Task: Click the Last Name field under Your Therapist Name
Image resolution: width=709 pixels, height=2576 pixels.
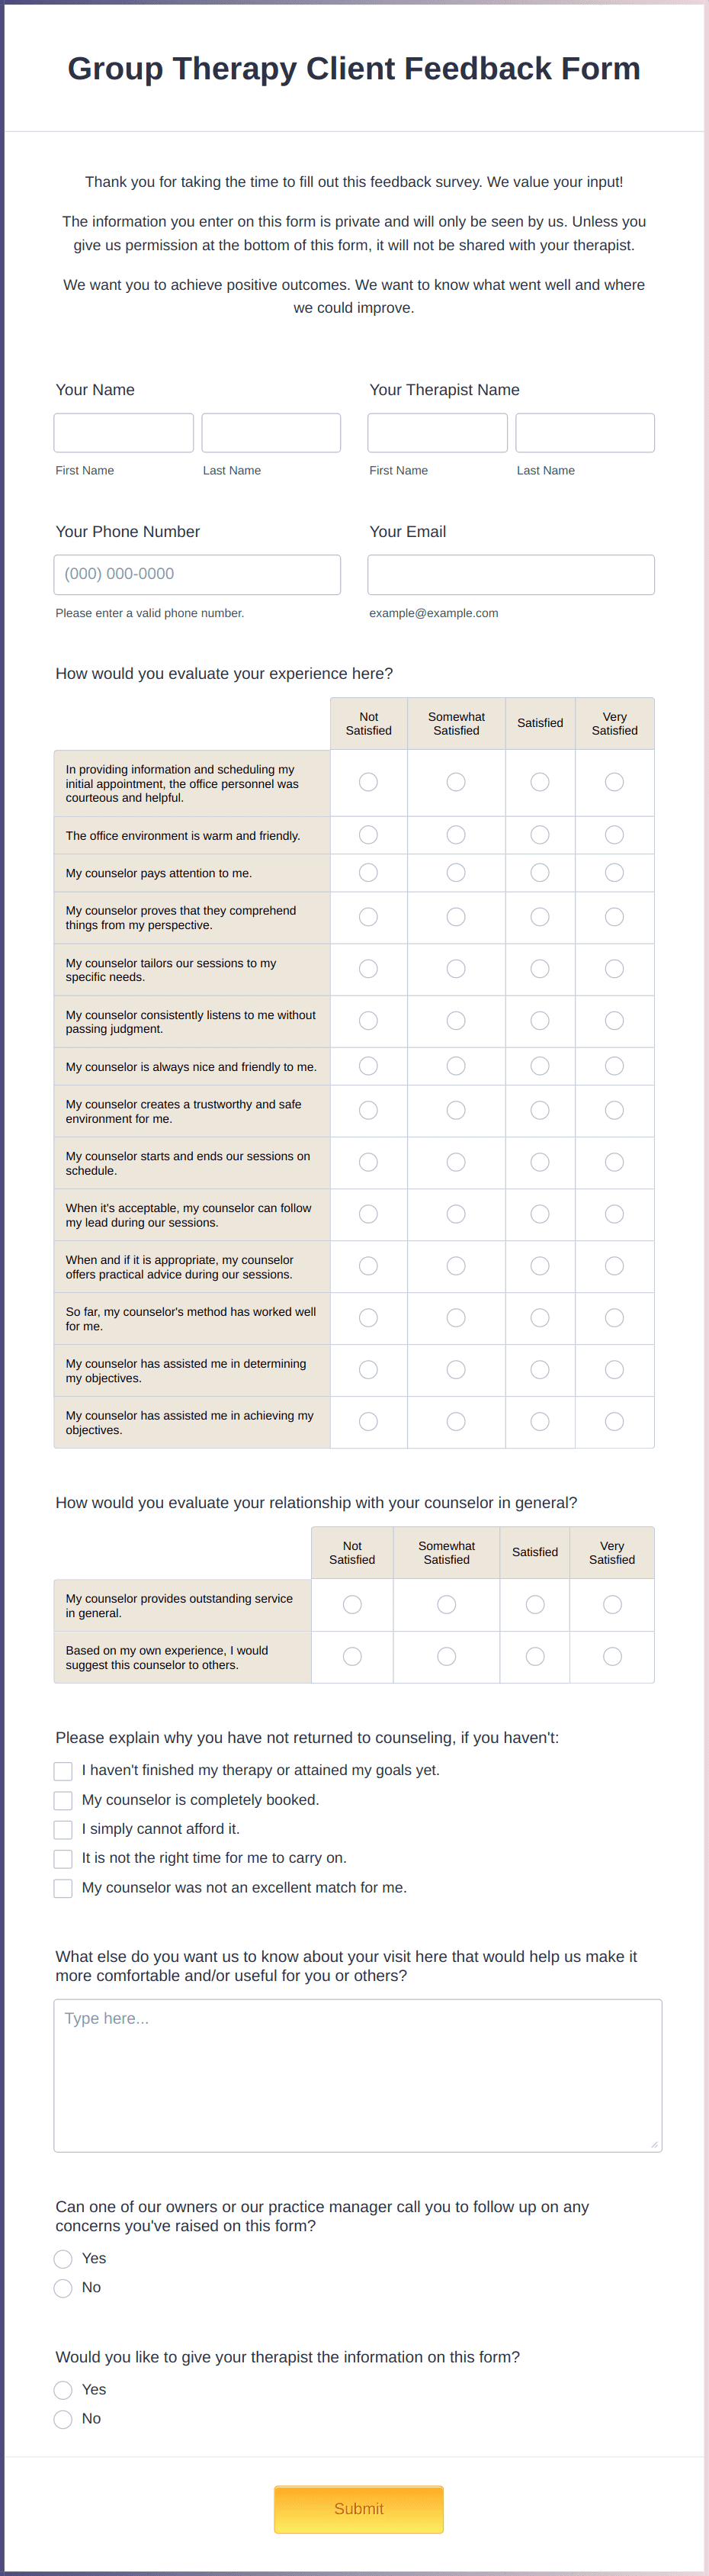Action: point(584,432)
